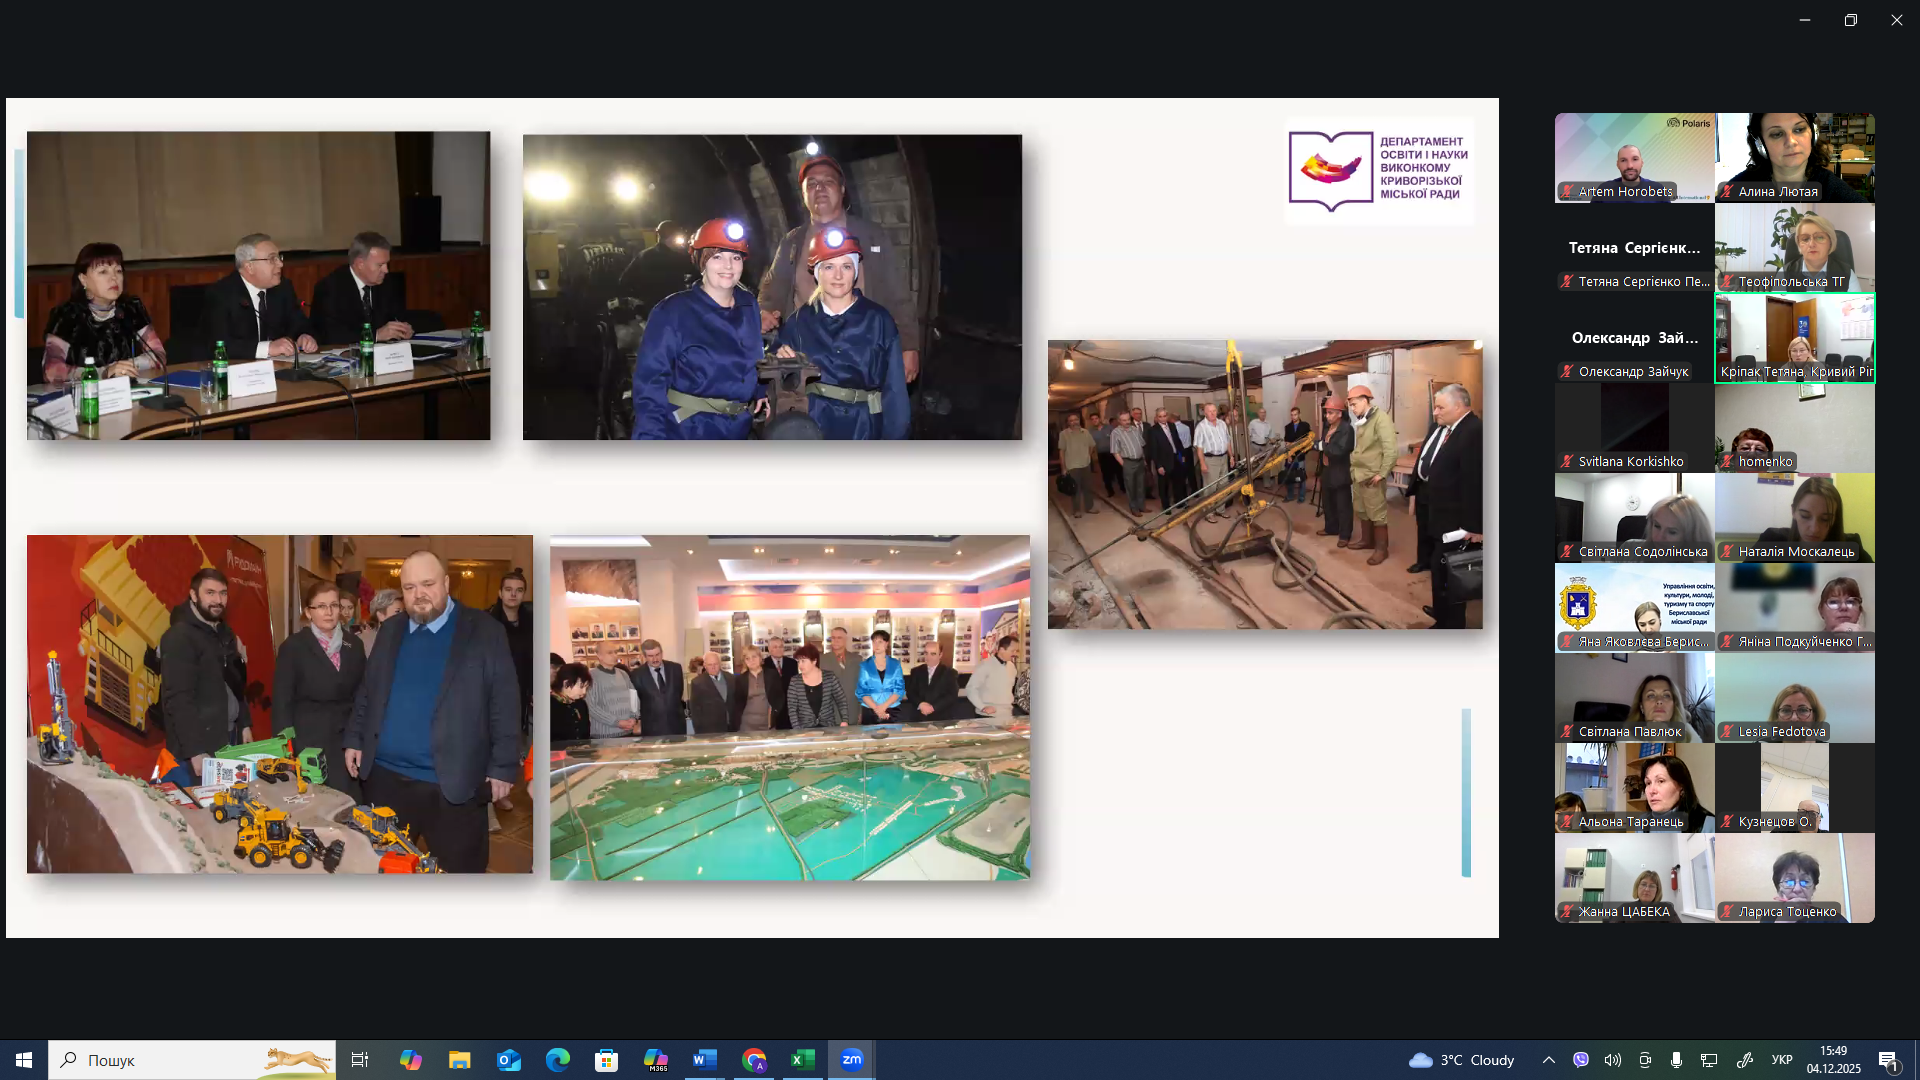This screenshot has height=1080, width=1920.
Task: Open the Zoom app in taskbar
Action: (x=852, y=1060)
